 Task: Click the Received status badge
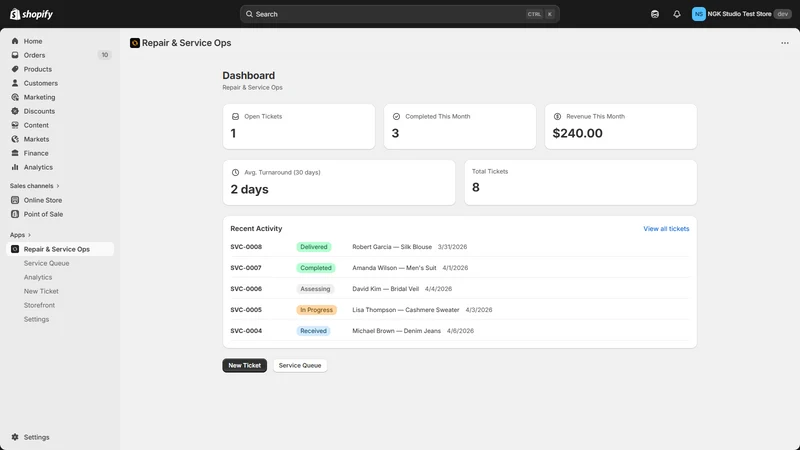pyautogui.click(x=313, y=331)
